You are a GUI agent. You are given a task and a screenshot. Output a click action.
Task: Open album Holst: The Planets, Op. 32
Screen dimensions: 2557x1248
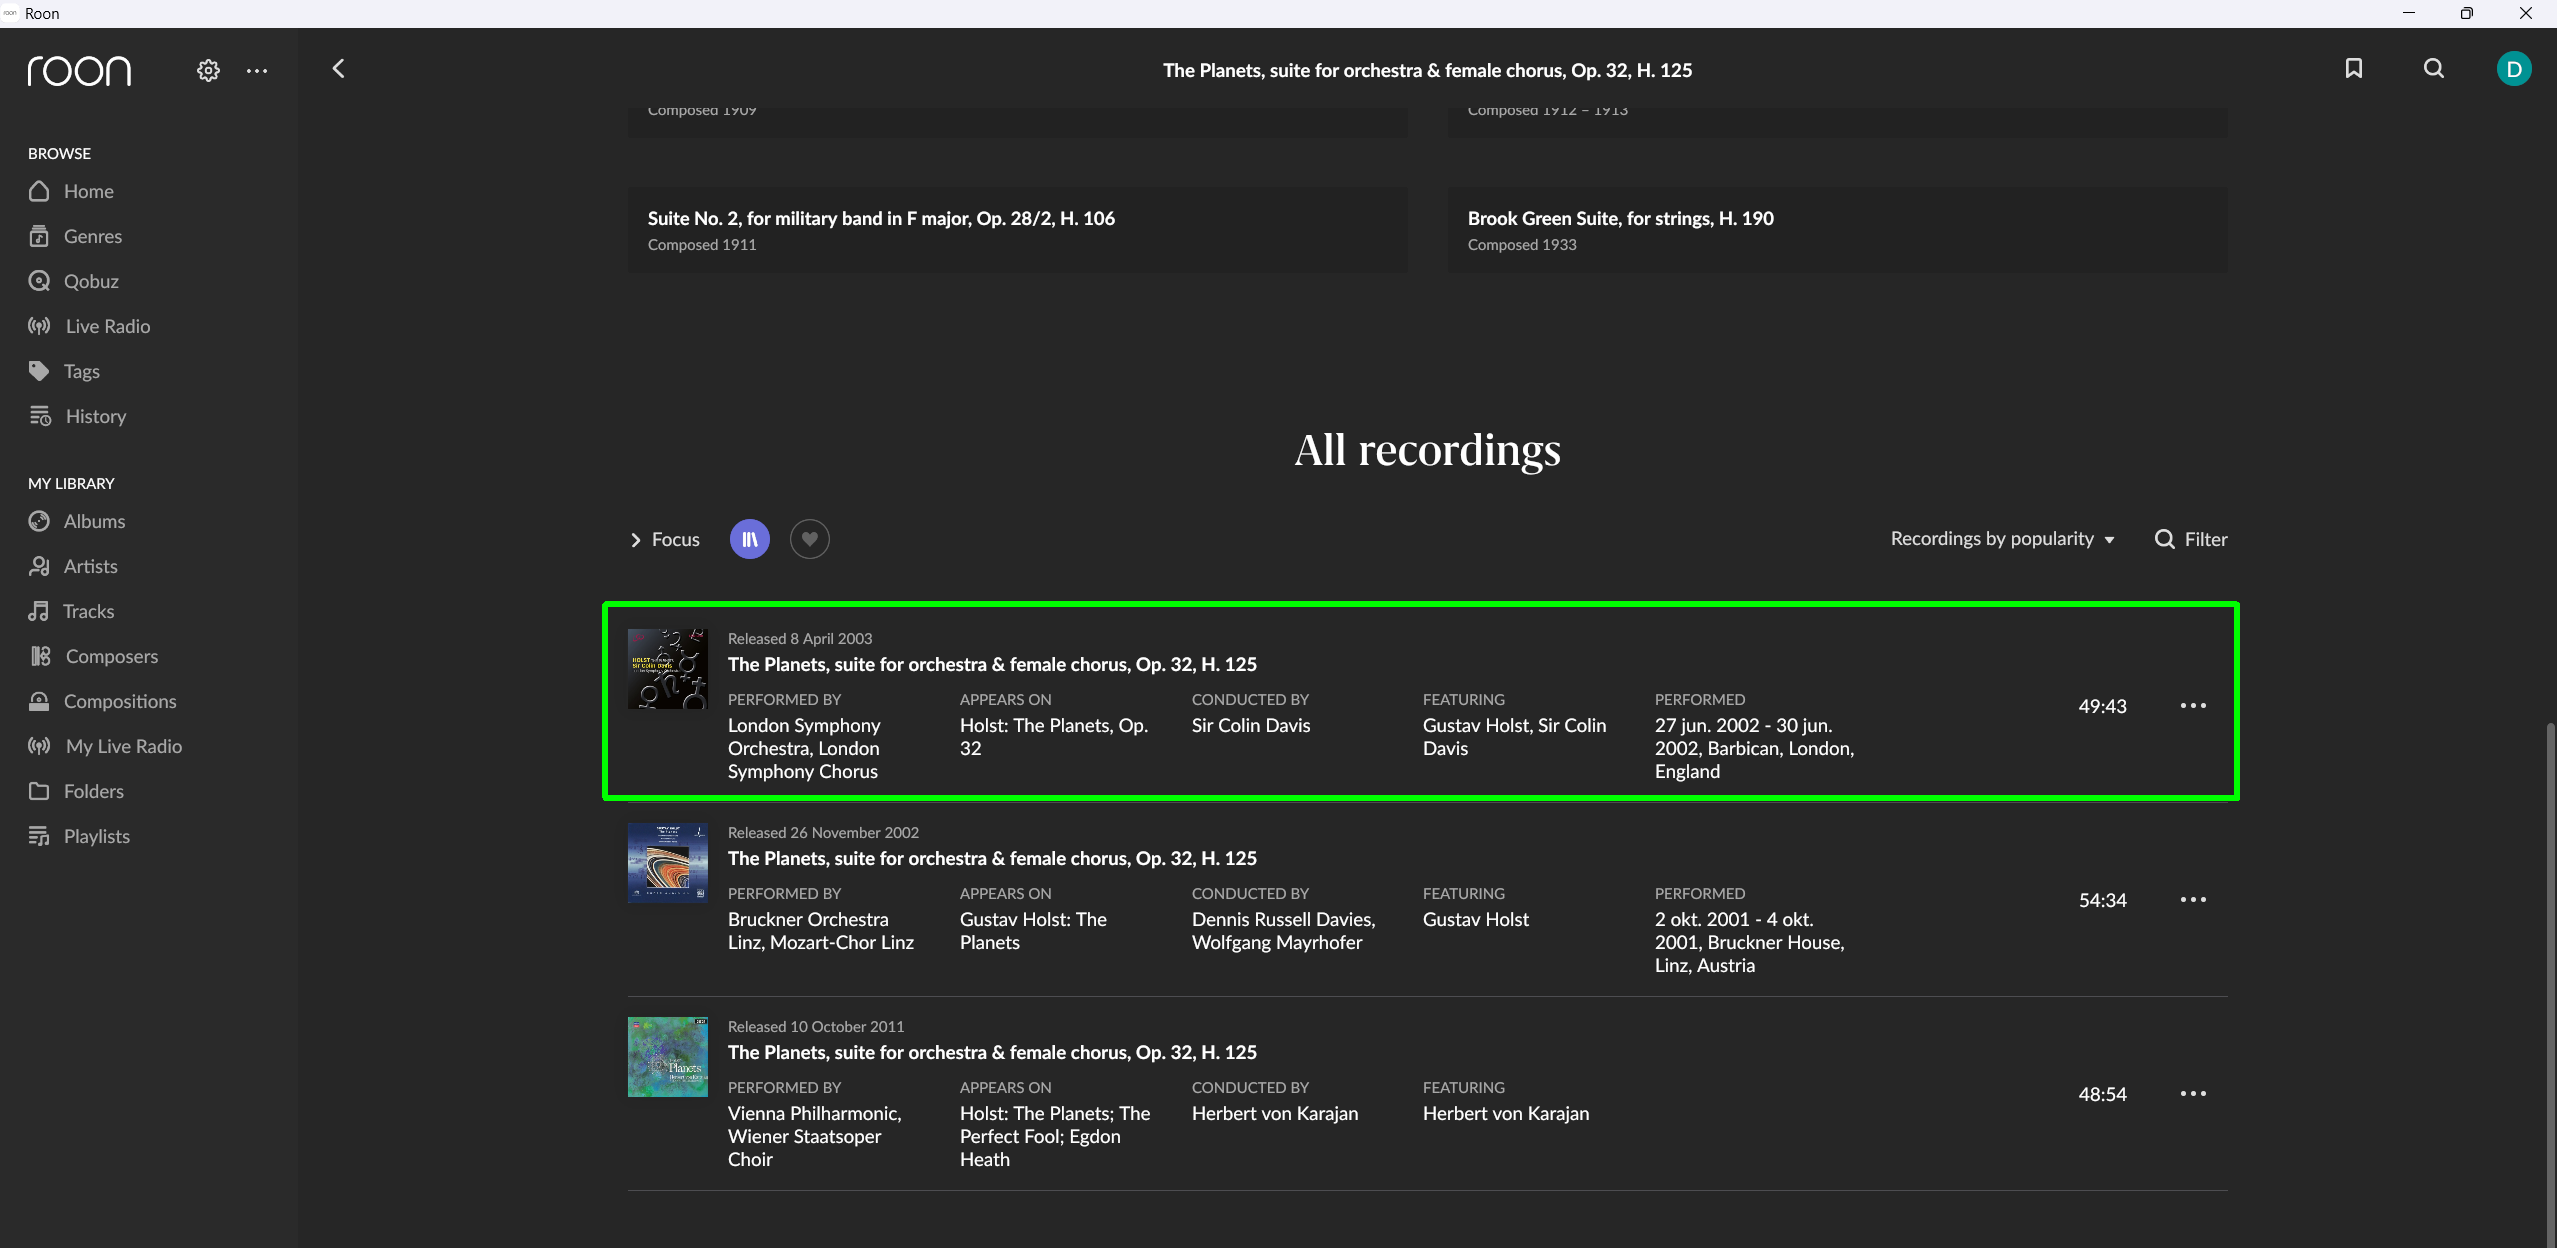coord(1054,737)
